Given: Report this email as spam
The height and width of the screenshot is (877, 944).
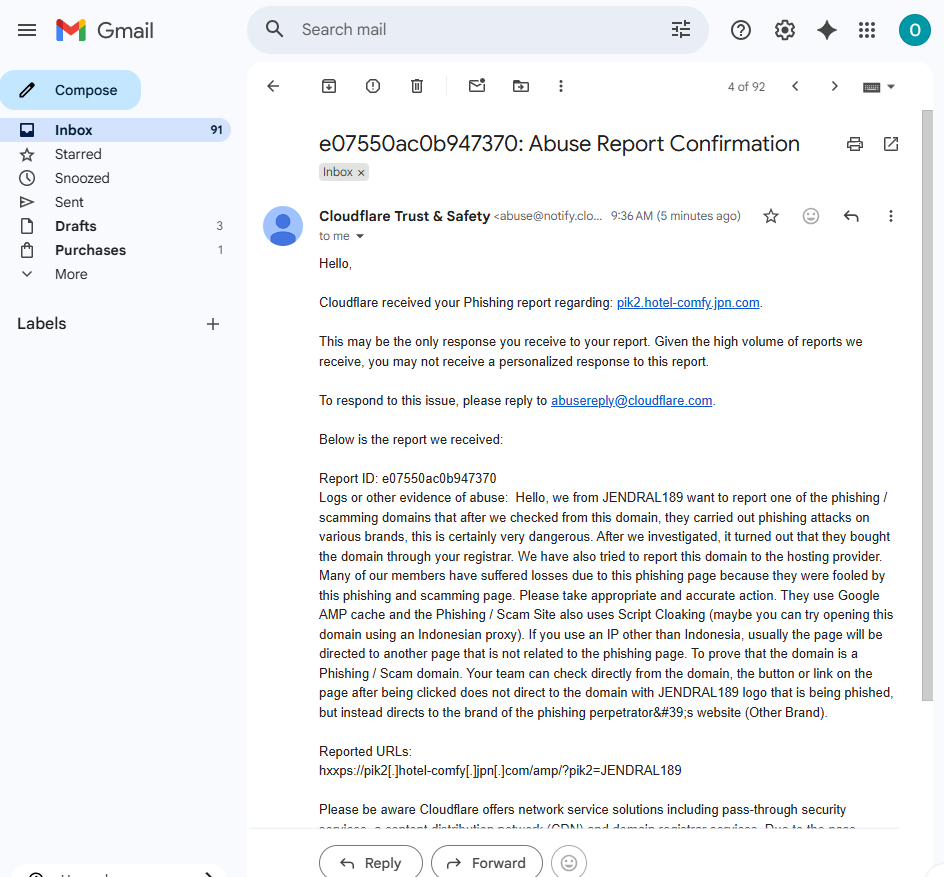Looking at the screenshot, I should [373, 86].
